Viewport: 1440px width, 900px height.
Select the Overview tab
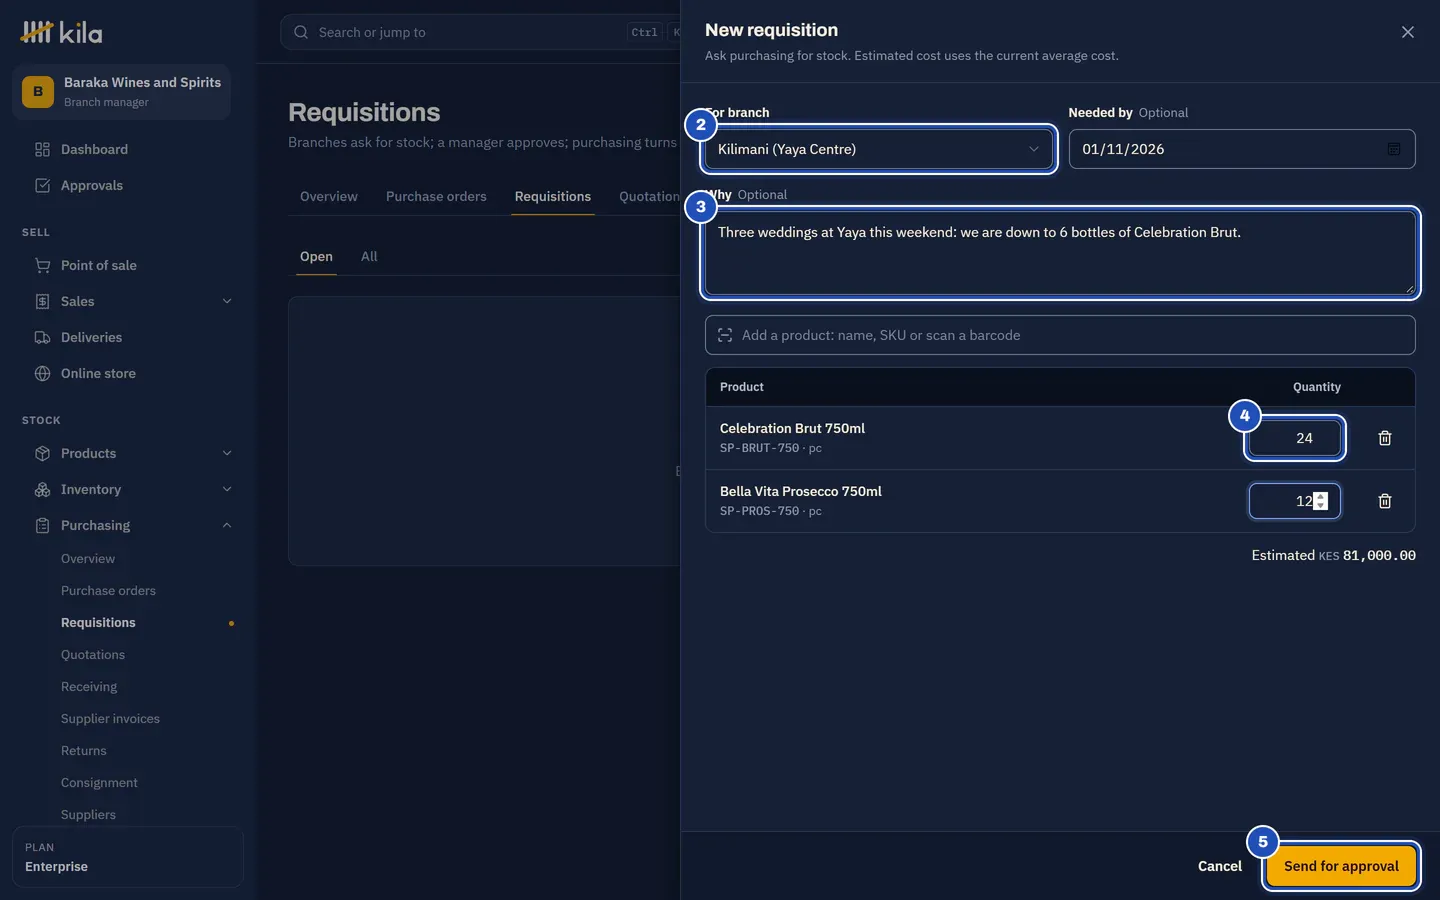click(329, 196)
